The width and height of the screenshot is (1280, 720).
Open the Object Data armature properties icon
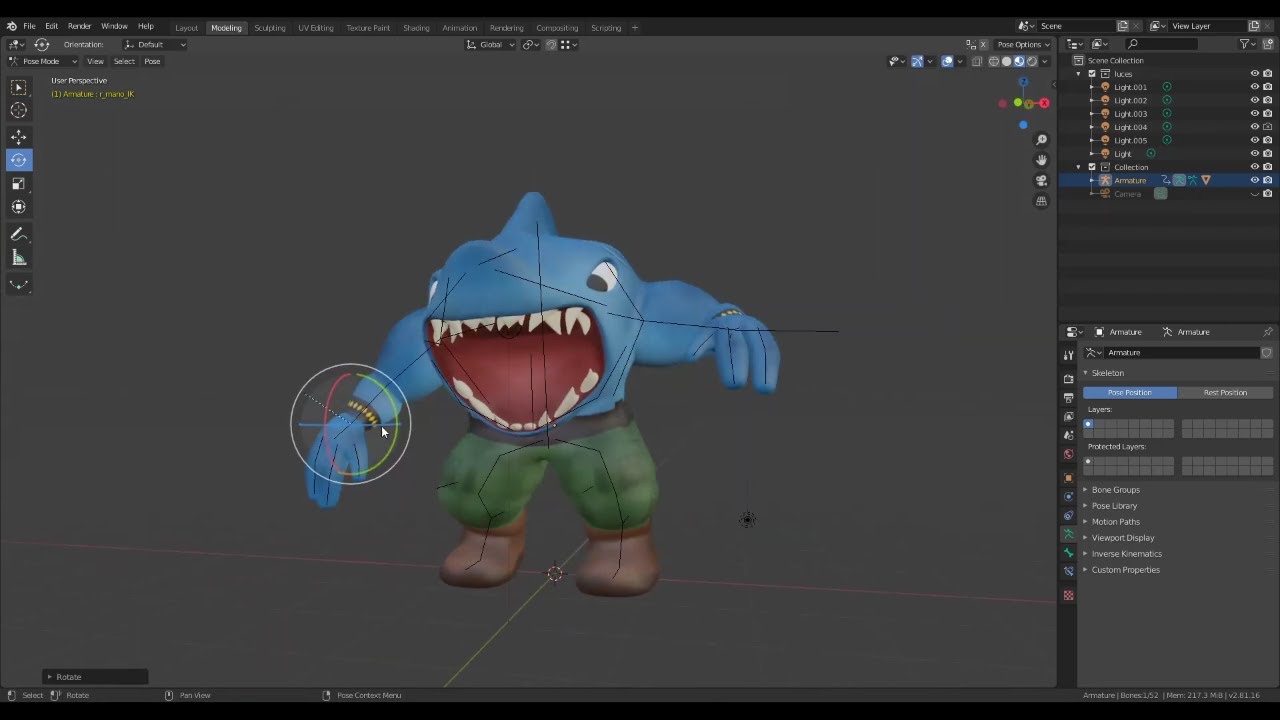[x=1068, y=535]
